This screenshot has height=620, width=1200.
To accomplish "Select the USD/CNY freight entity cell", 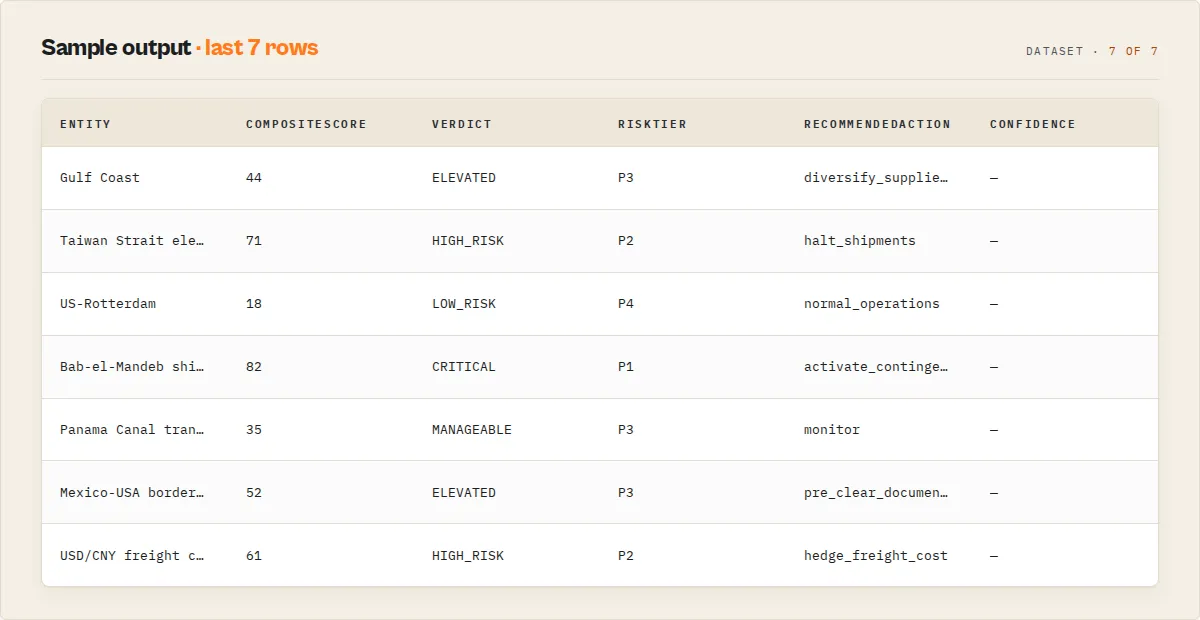I will 132,556.
